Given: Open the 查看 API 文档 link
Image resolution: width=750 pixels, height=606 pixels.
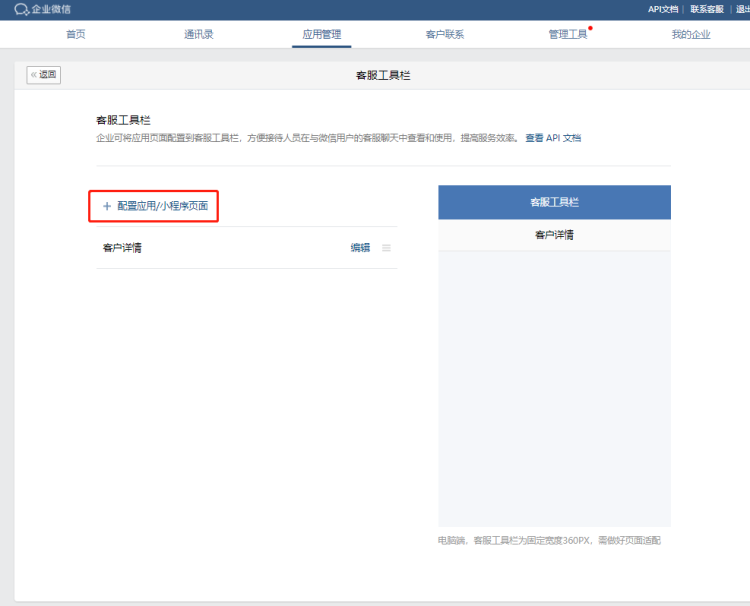Looking at the screenshot, I should point(553,138).
